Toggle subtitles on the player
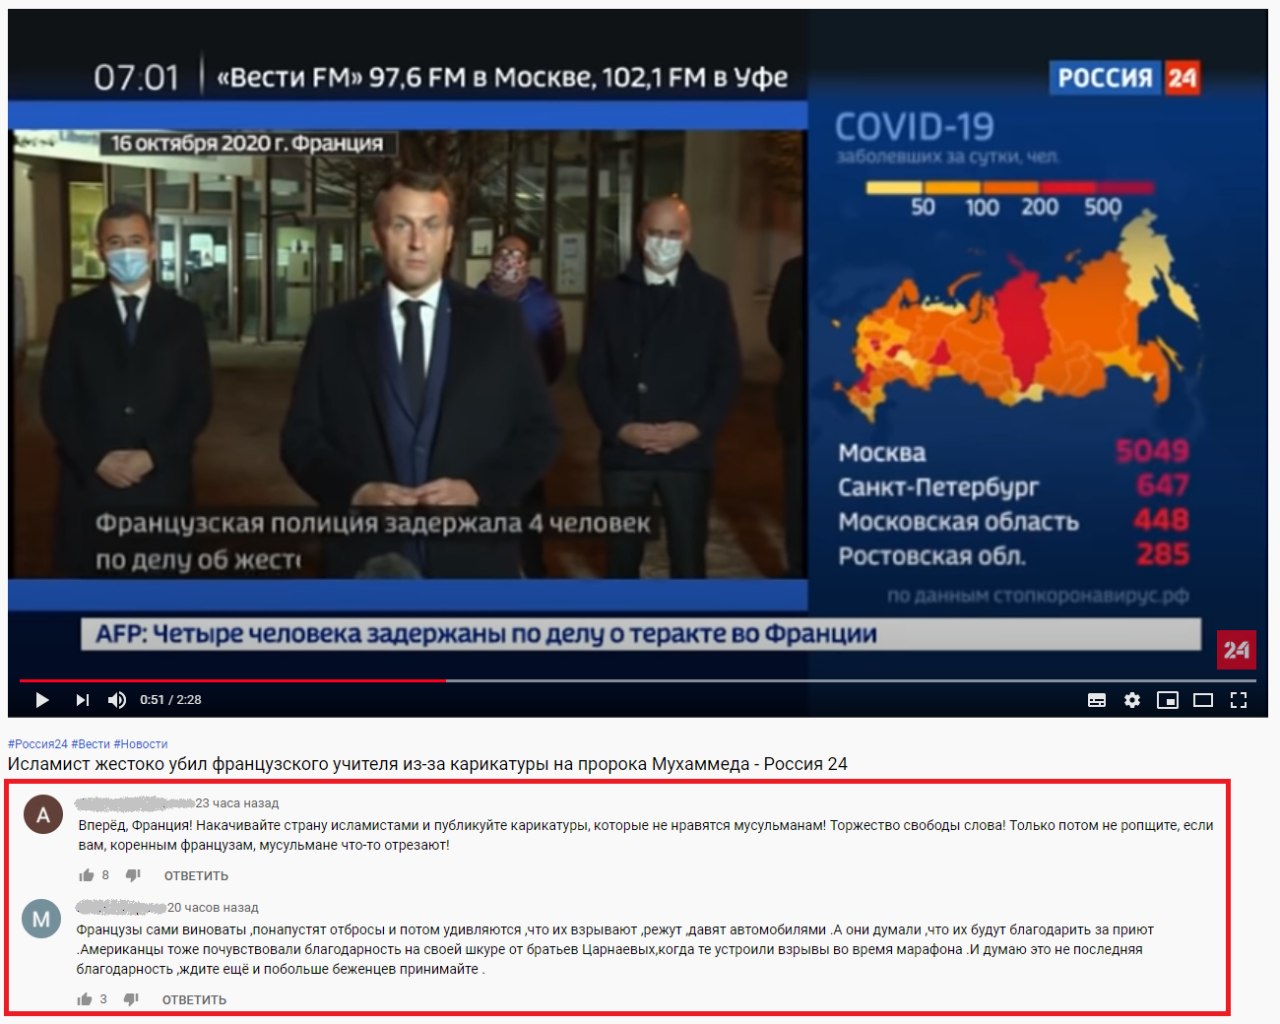The height and width of the screenshot is (1024, 1280). point(1097,700)
